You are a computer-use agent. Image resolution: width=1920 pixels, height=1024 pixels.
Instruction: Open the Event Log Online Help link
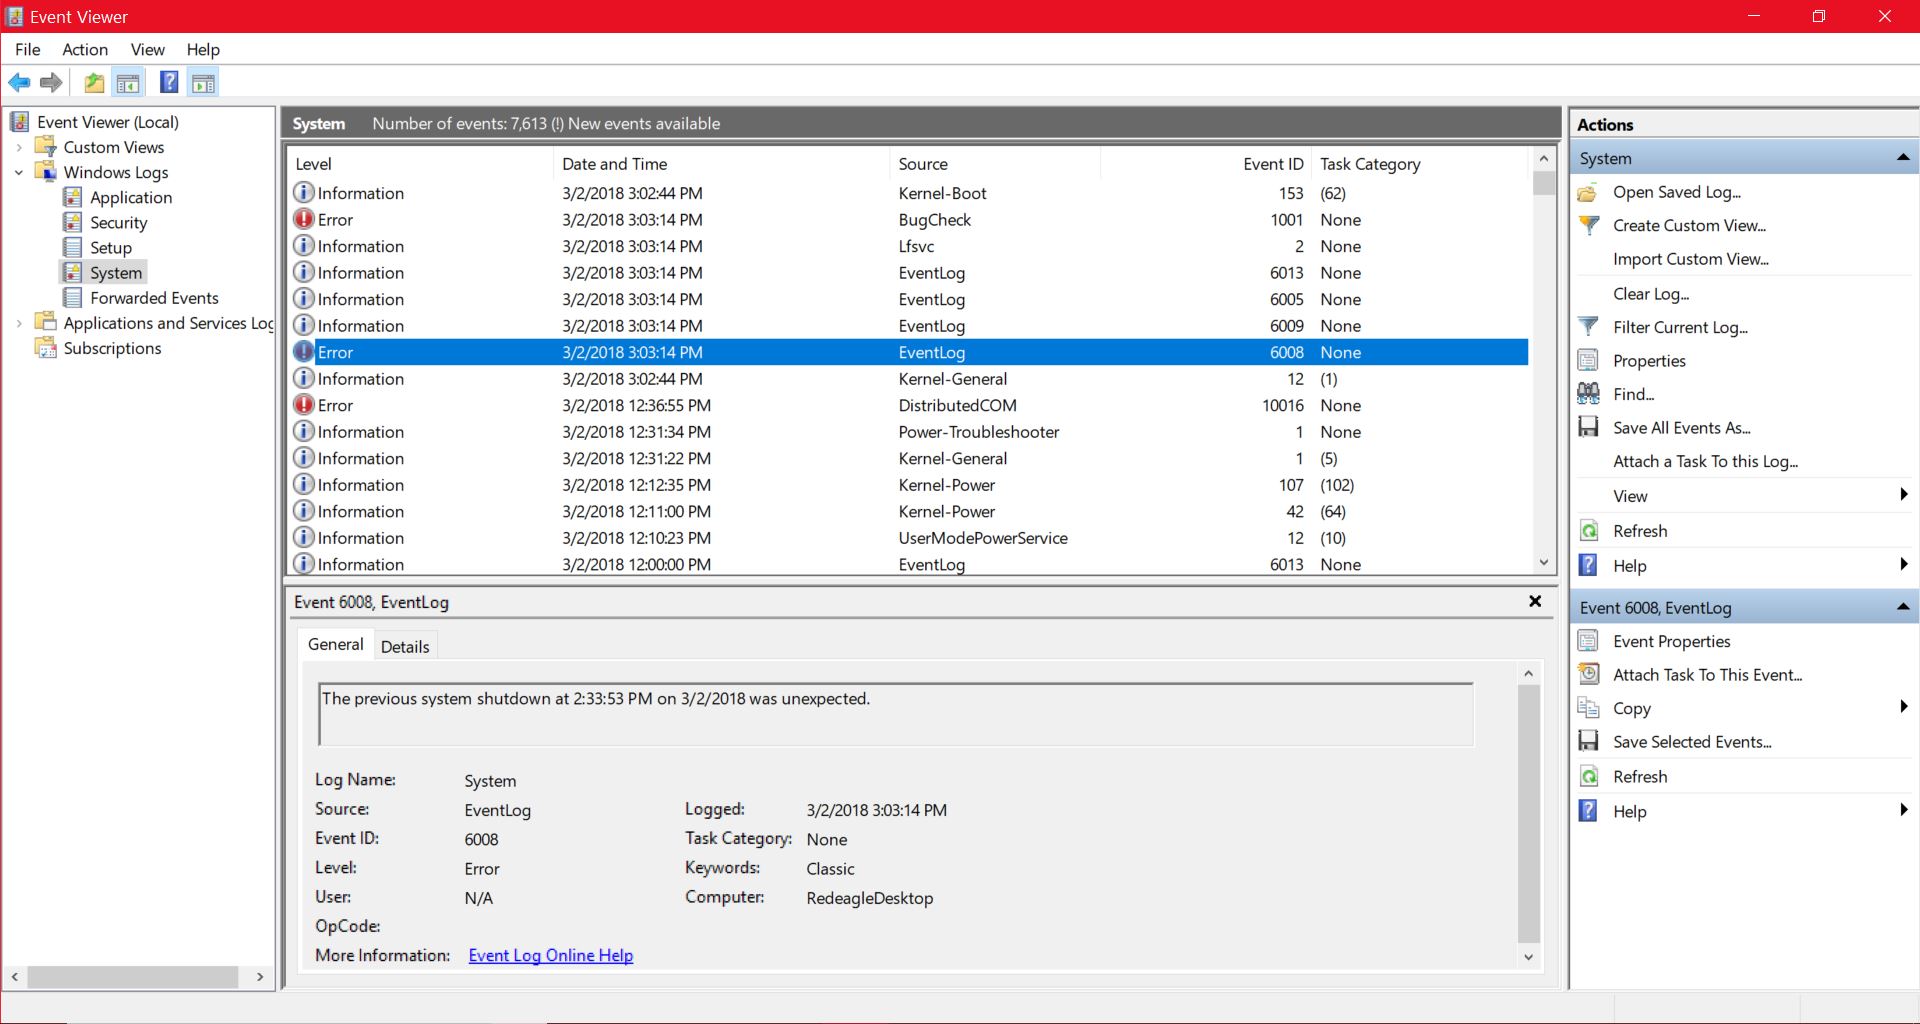click(x=551, y=955)
